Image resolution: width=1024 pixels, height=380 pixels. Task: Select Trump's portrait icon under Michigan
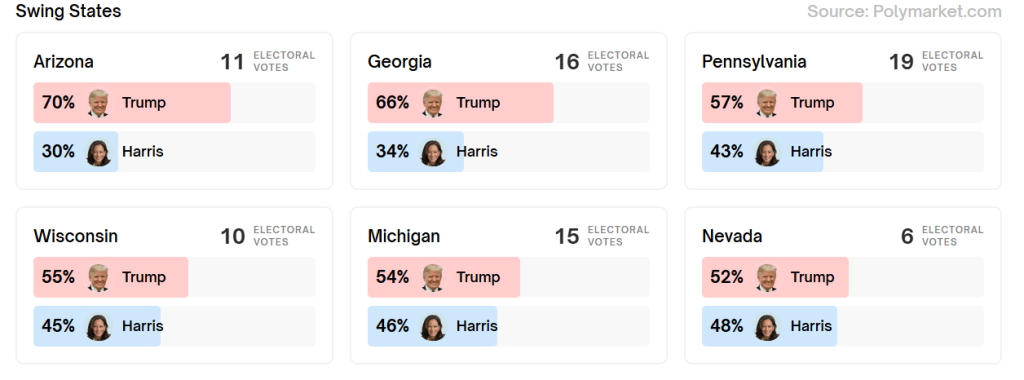(433, 277)
